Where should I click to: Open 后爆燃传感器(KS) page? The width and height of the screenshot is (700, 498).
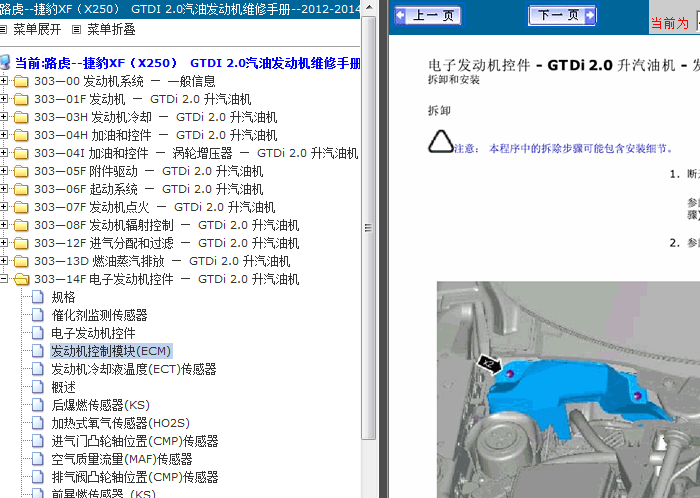[x=100, y=405]
